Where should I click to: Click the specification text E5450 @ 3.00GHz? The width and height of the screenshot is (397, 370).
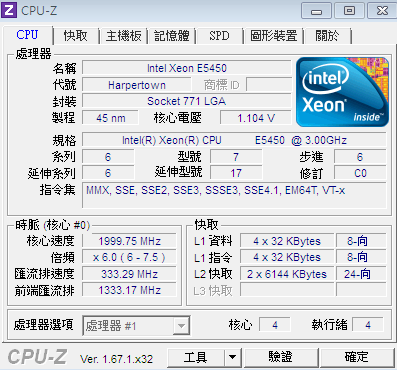point(301,140)
